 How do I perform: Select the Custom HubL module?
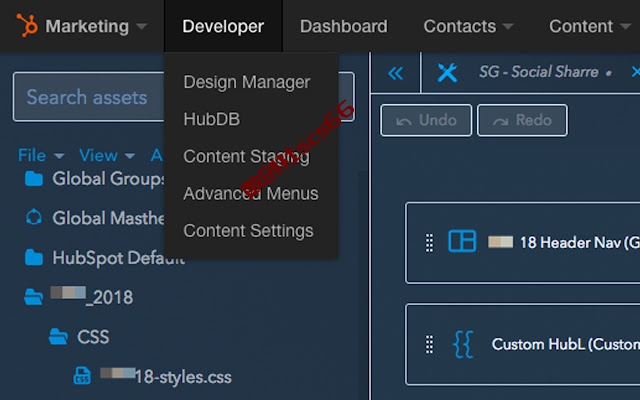click(522, 344)
